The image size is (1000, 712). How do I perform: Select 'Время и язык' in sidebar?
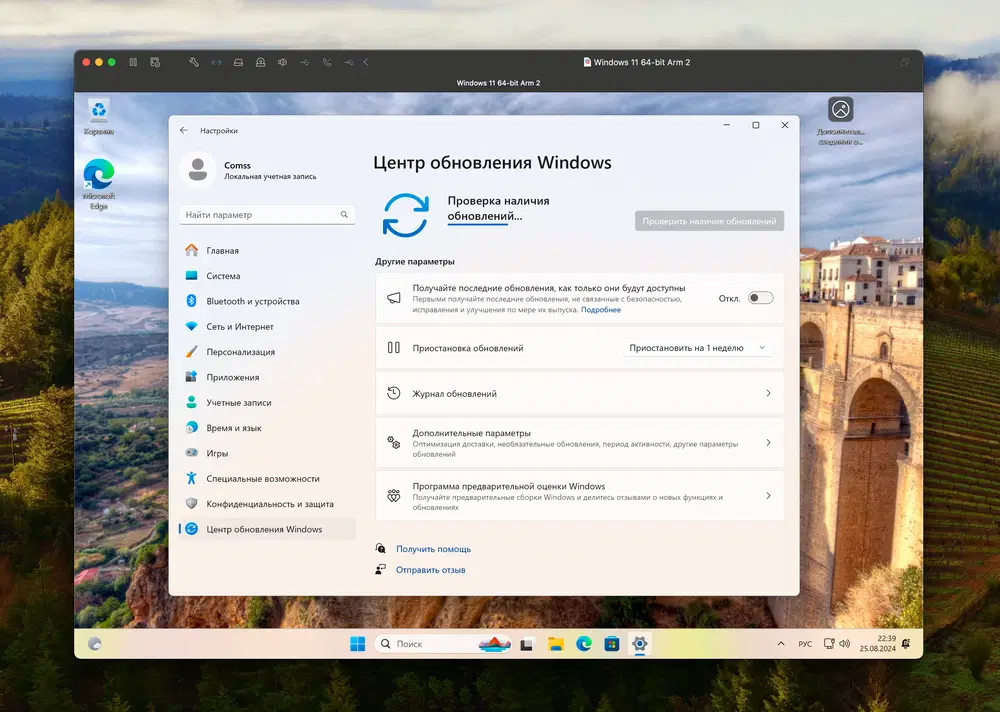[267, 428]
